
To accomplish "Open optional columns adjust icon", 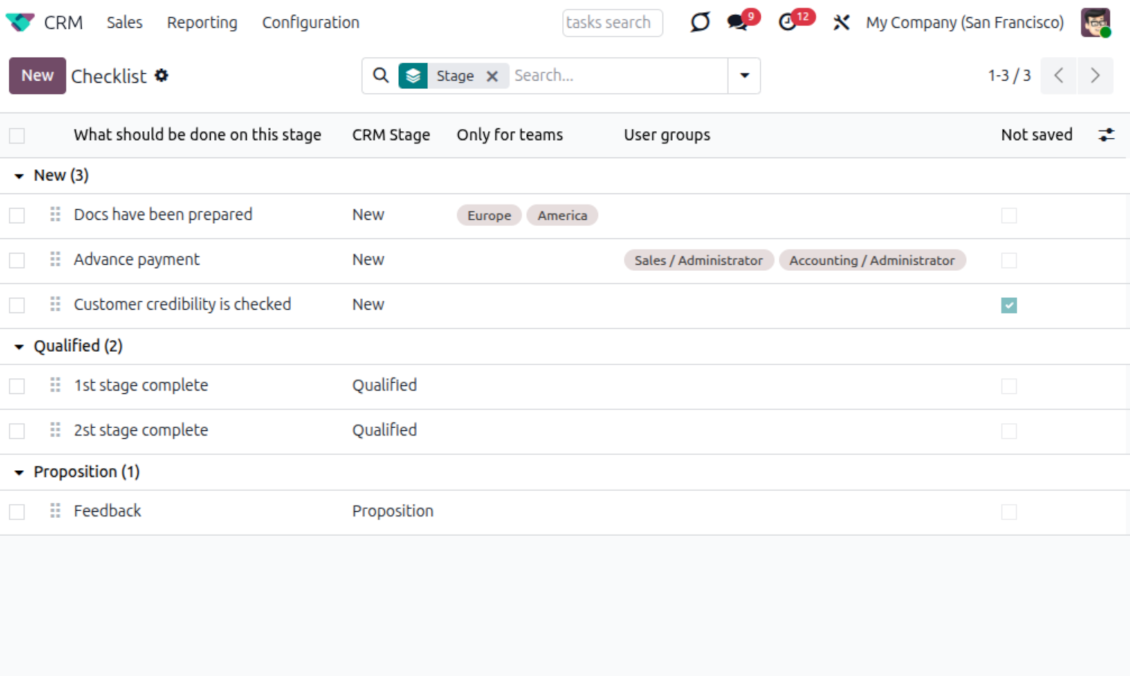I will point(1106,135).
